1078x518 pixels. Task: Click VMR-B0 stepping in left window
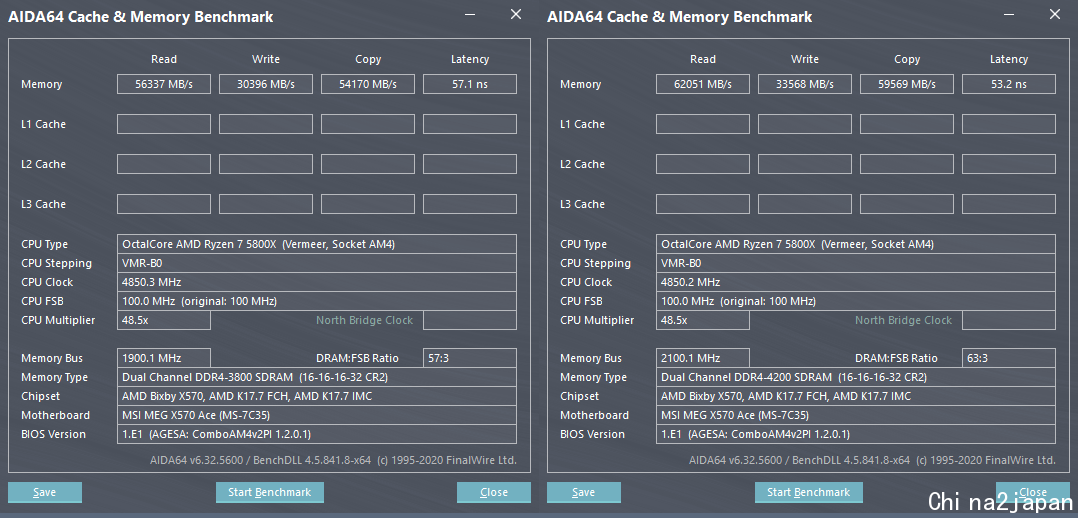(316, 263)
